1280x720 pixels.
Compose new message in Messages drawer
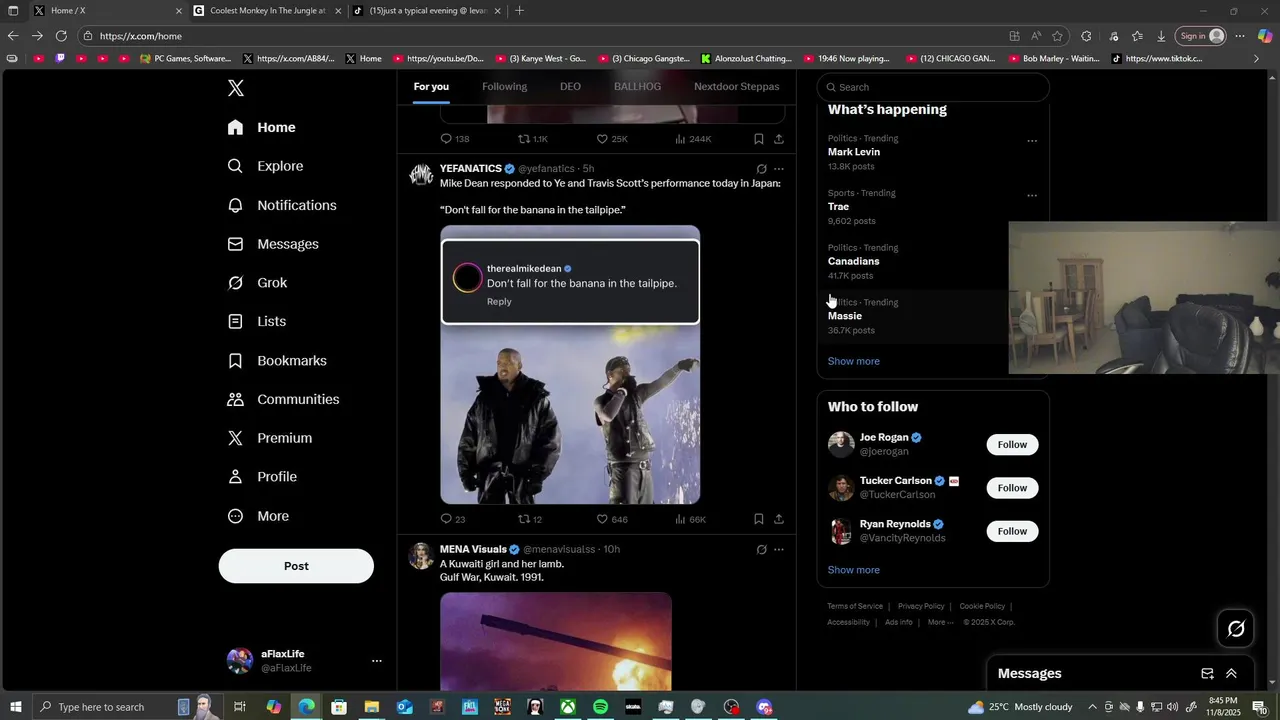coord(1207,674)
